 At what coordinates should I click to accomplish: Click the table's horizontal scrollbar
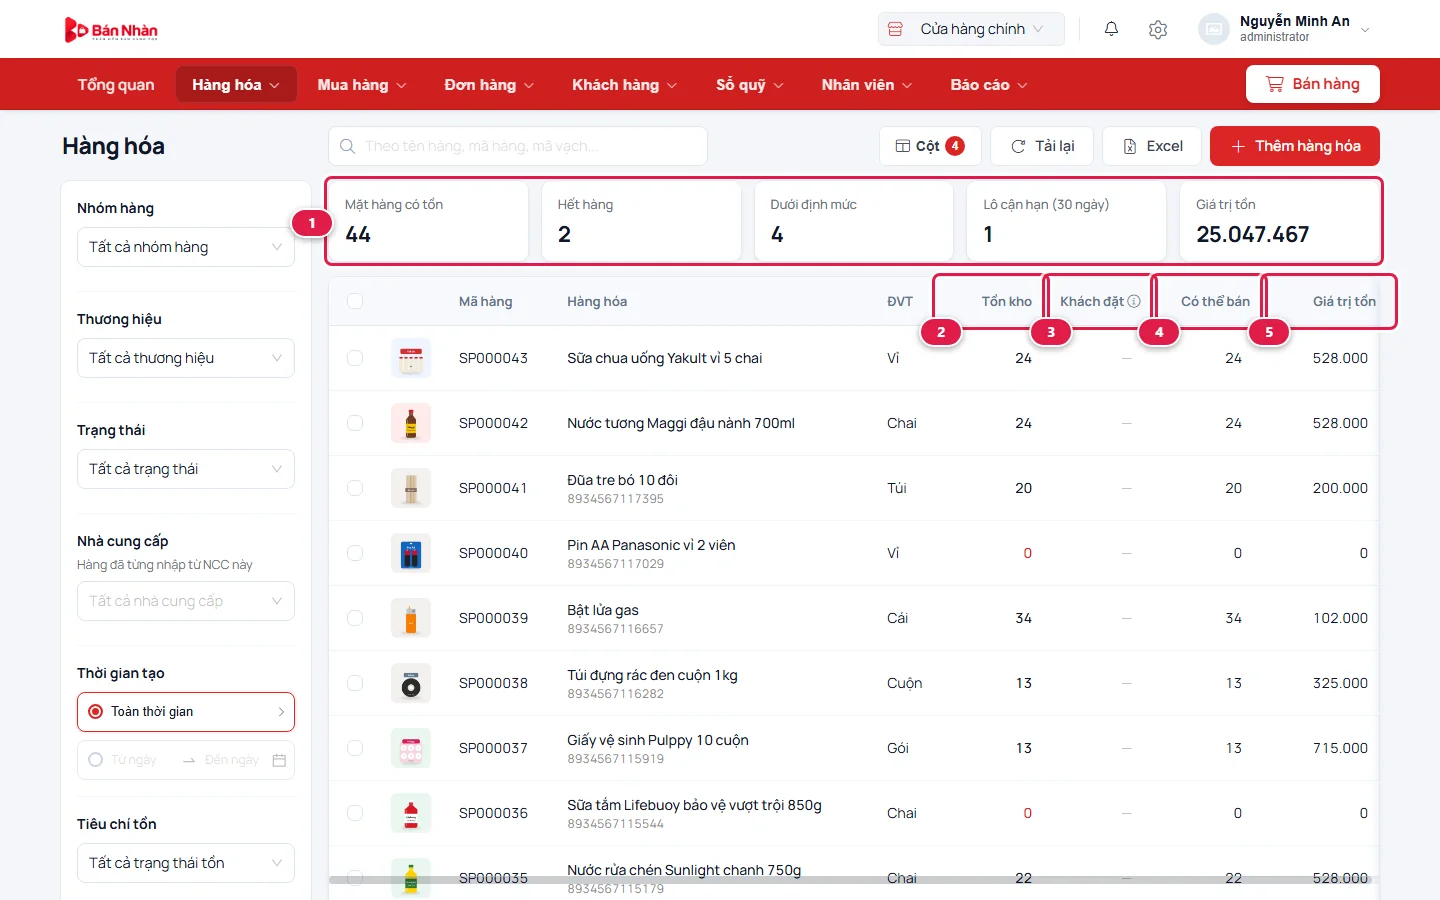pos(853,880)
